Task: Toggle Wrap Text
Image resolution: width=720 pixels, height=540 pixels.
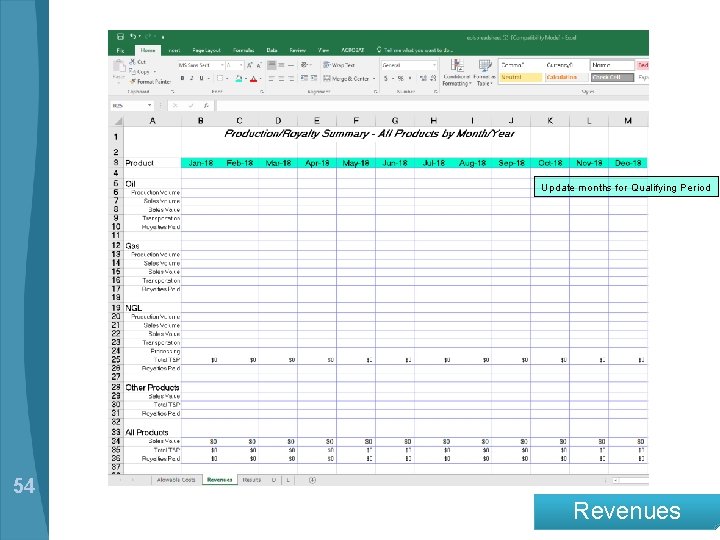Action: coord(339,65)
